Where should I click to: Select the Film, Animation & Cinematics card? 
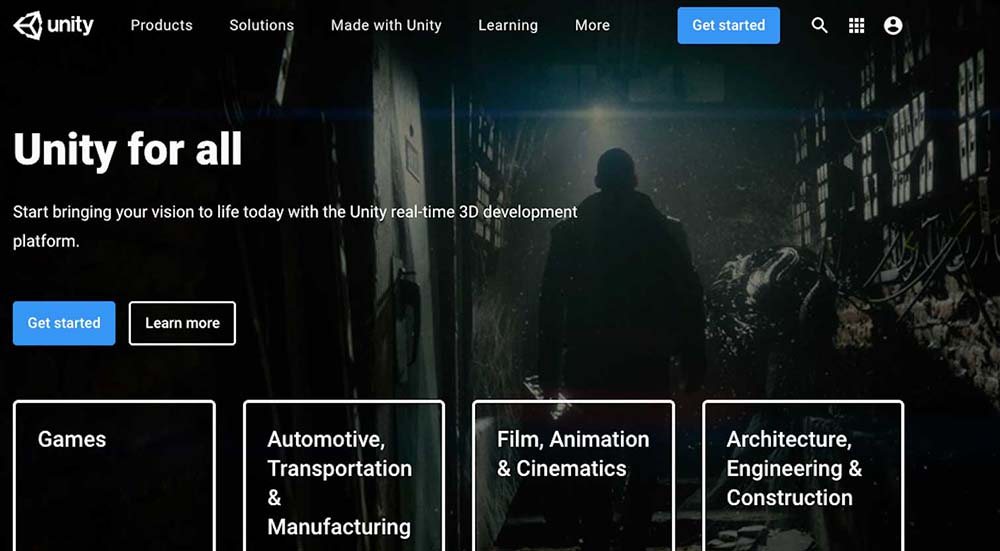(573, 476)
